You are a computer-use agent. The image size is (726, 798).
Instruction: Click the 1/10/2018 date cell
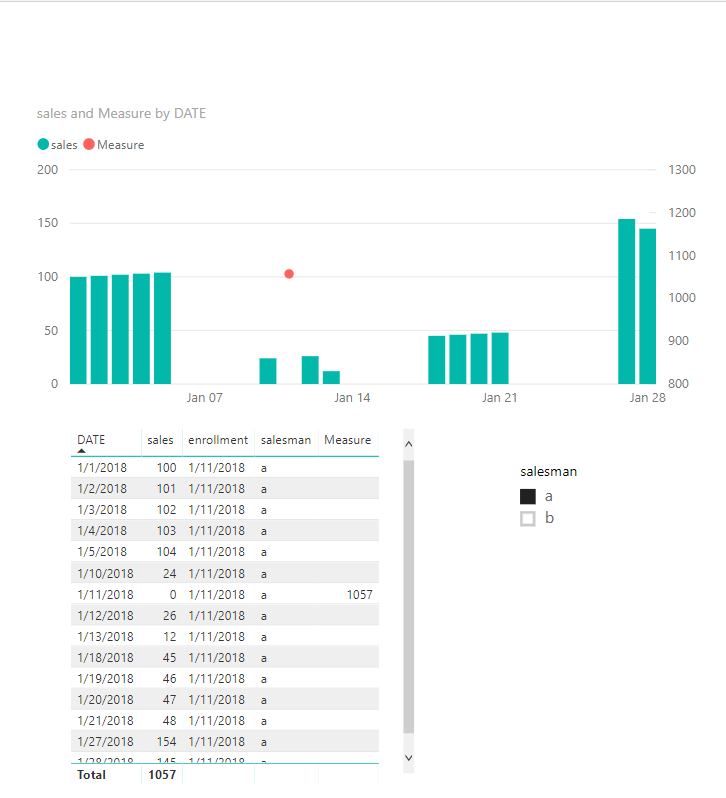tap(105, 574)
